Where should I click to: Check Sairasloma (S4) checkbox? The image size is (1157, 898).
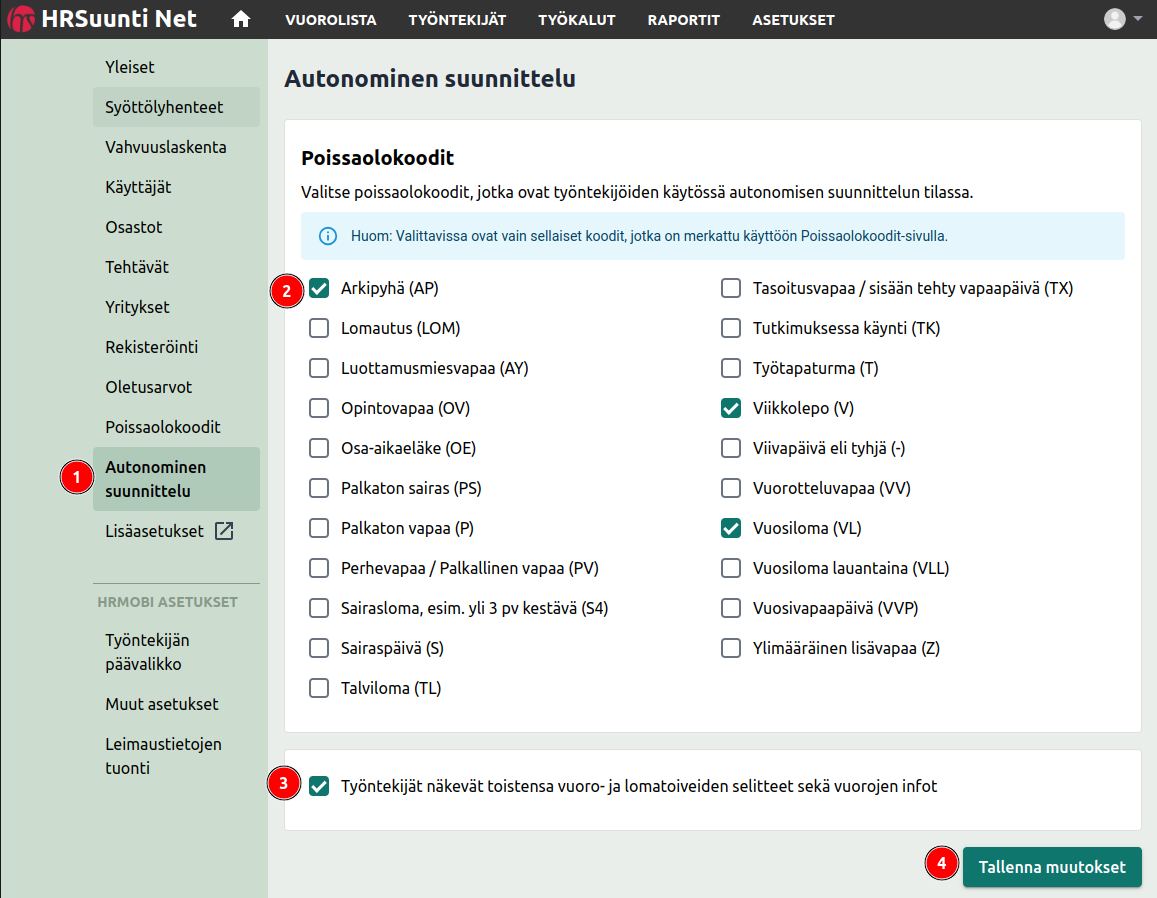[319, 608]
